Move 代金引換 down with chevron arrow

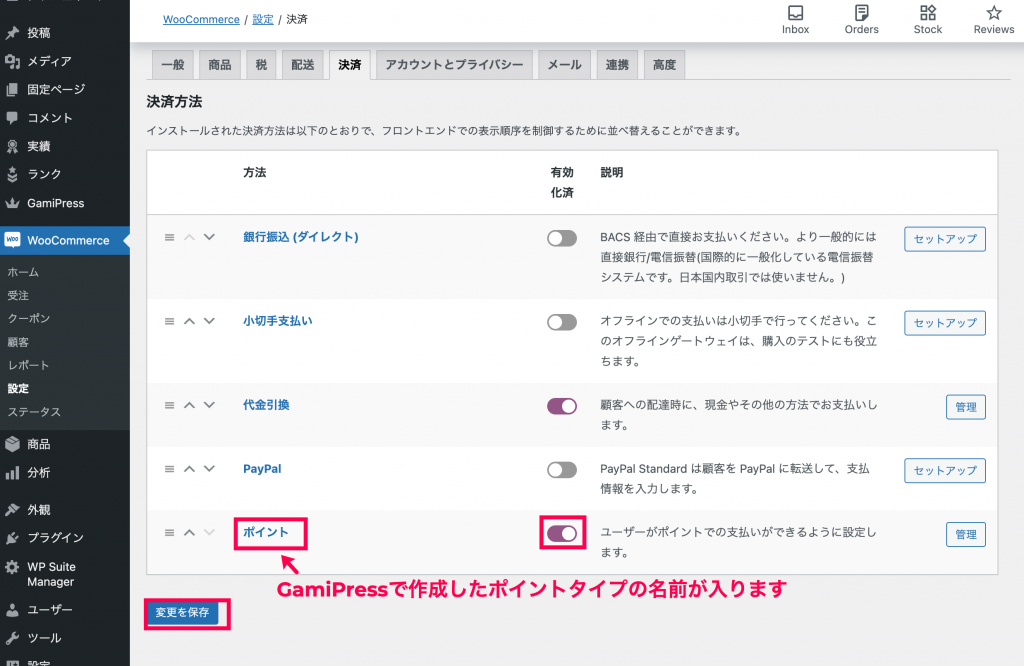(209, 405)
